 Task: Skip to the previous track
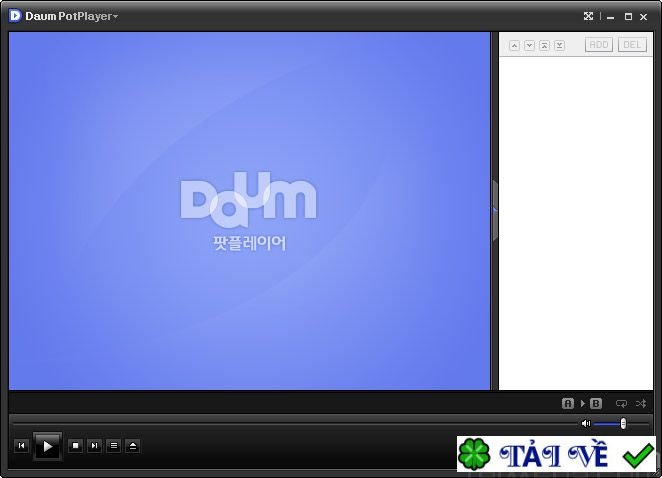pos(22,445)
